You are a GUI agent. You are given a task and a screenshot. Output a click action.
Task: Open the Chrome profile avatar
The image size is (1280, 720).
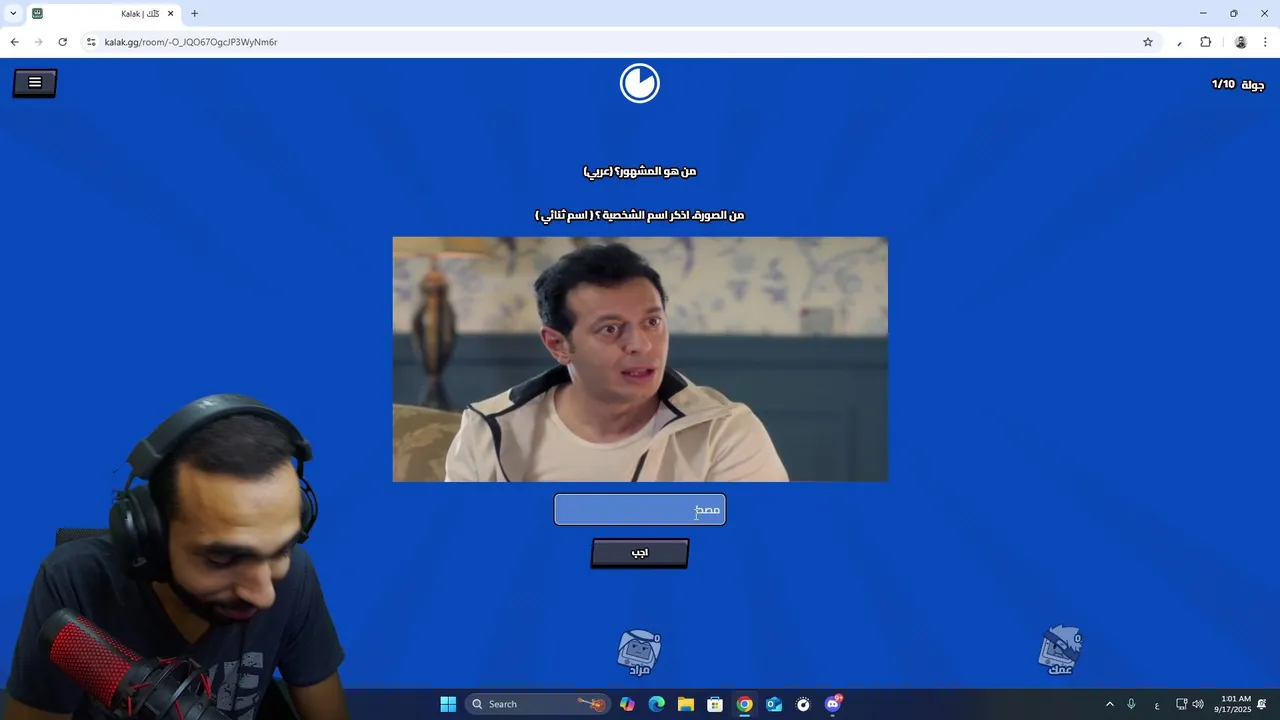tap(1241, 42)
